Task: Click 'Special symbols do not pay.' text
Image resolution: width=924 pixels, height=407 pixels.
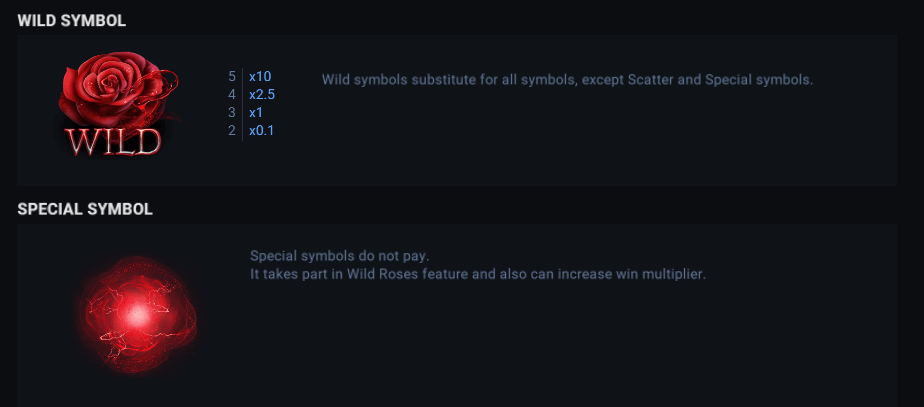Action: [x=339, y=255]
